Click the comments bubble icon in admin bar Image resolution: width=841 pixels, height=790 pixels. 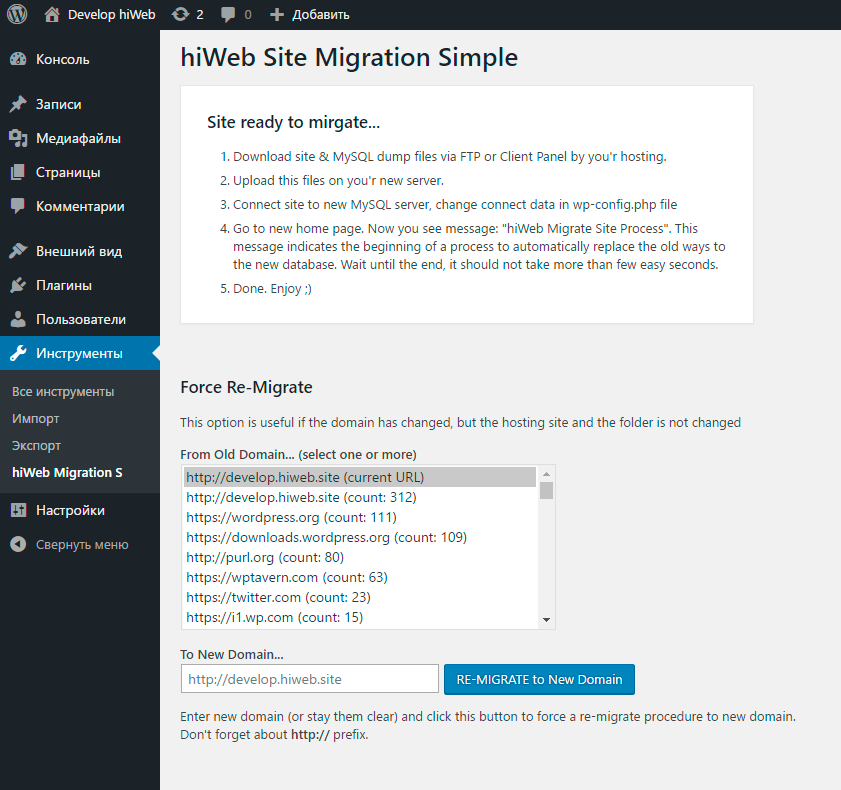click(229, 14)
